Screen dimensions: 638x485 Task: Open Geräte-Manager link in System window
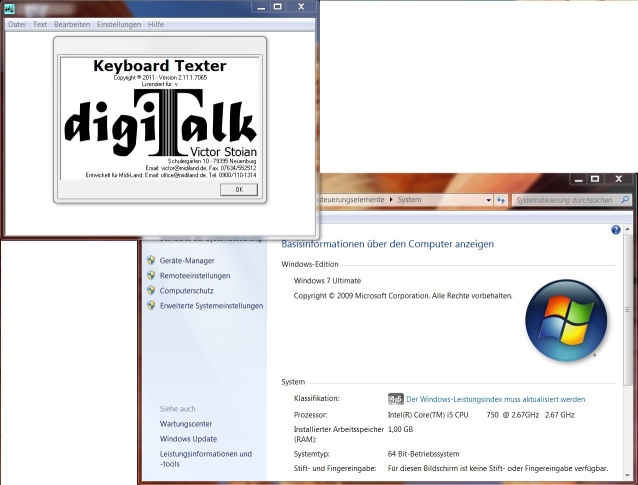[187, 260]
